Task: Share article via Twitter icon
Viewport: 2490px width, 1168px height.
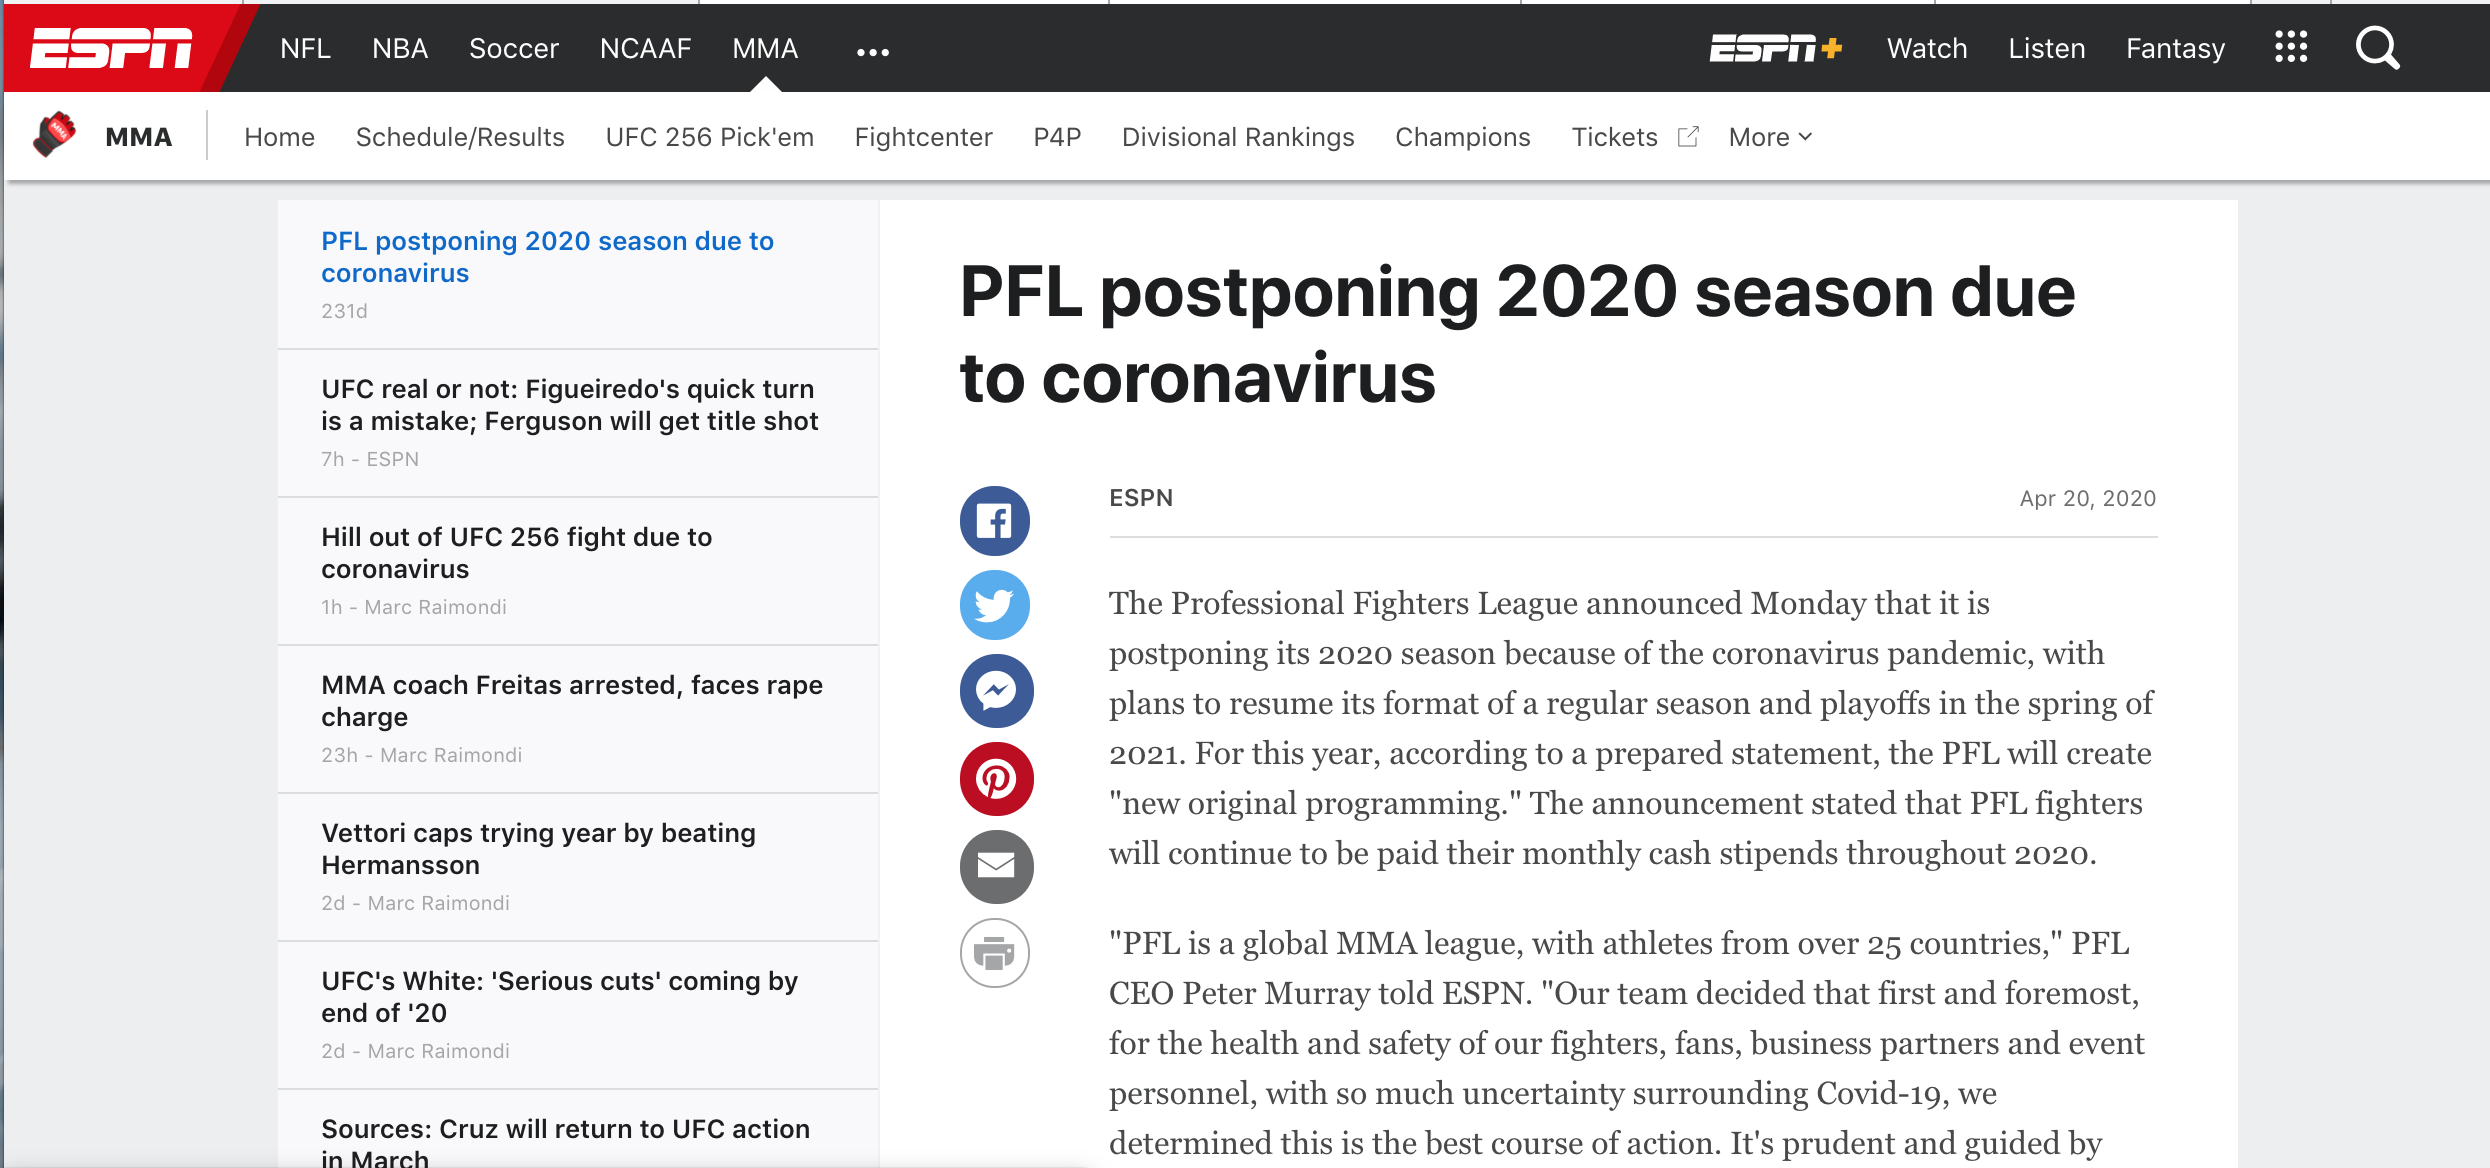Action: pos(994,605)
